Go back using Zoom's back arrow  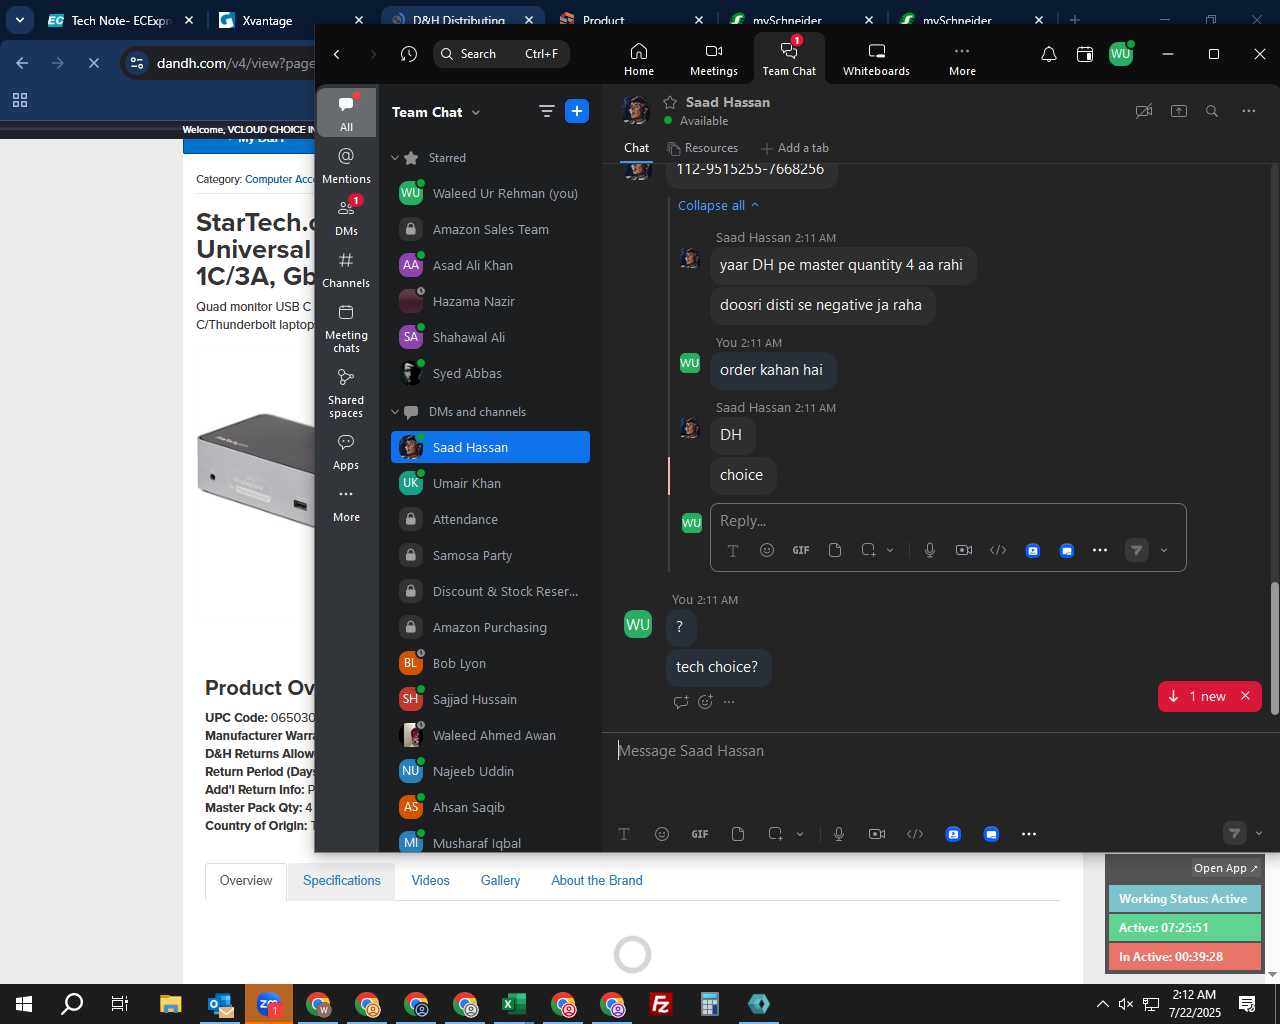pyautogui.click(x=337, y=54)
